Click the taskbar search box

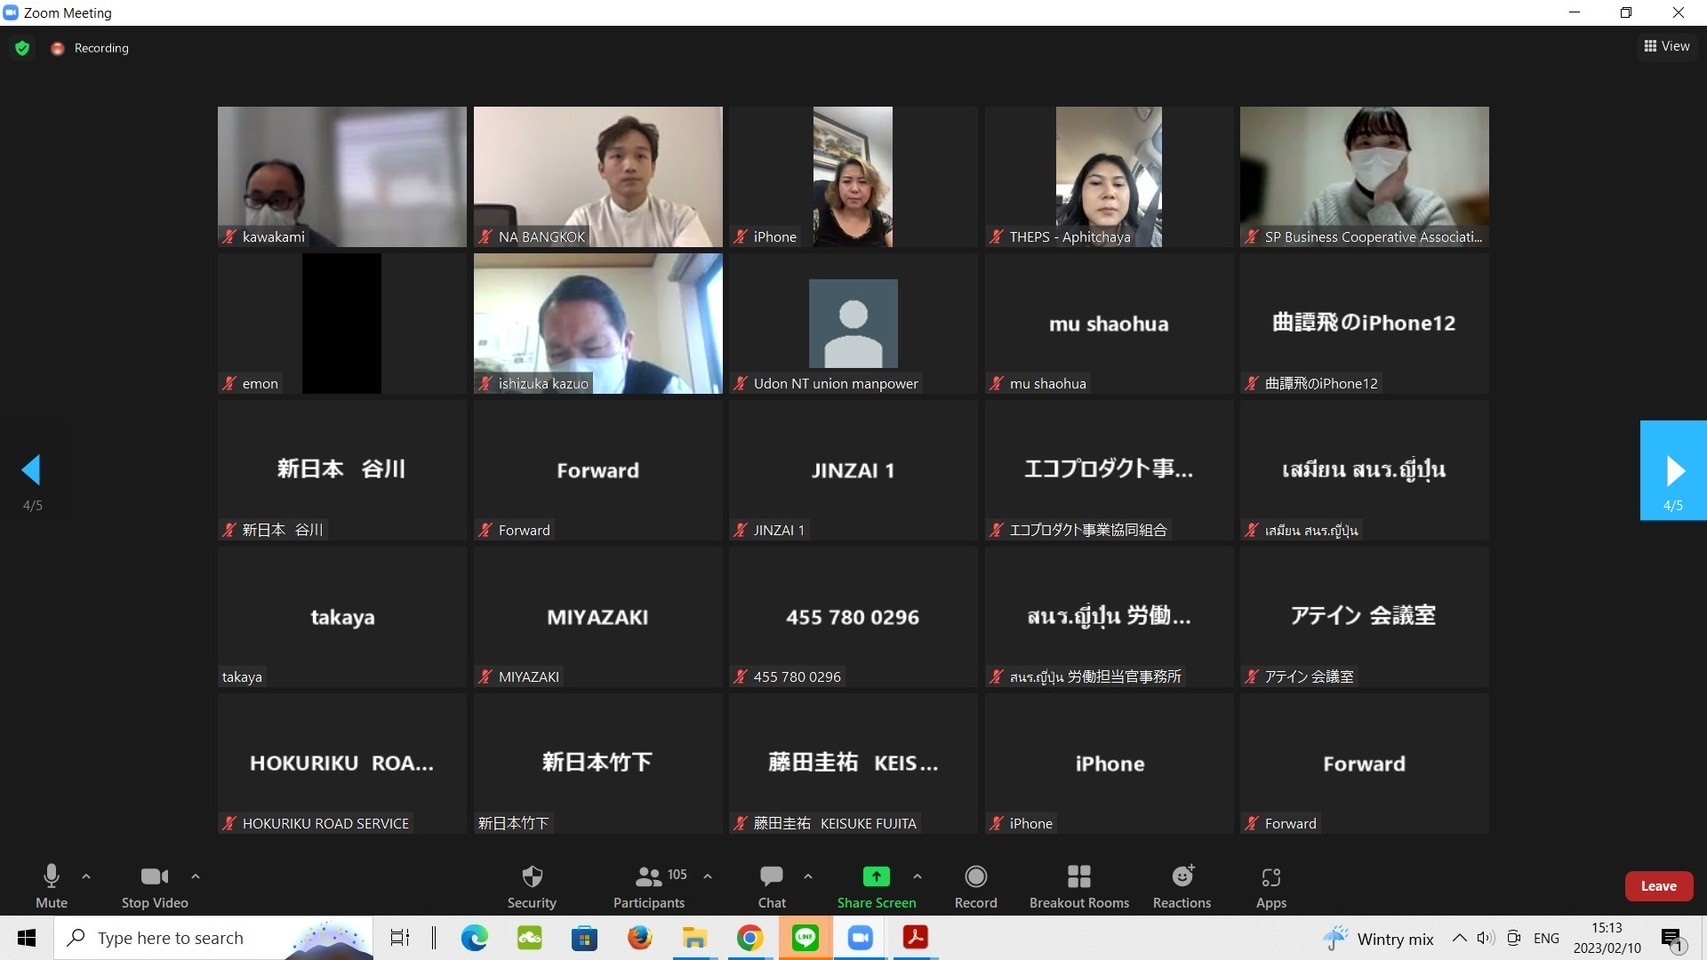coord(213,938)
